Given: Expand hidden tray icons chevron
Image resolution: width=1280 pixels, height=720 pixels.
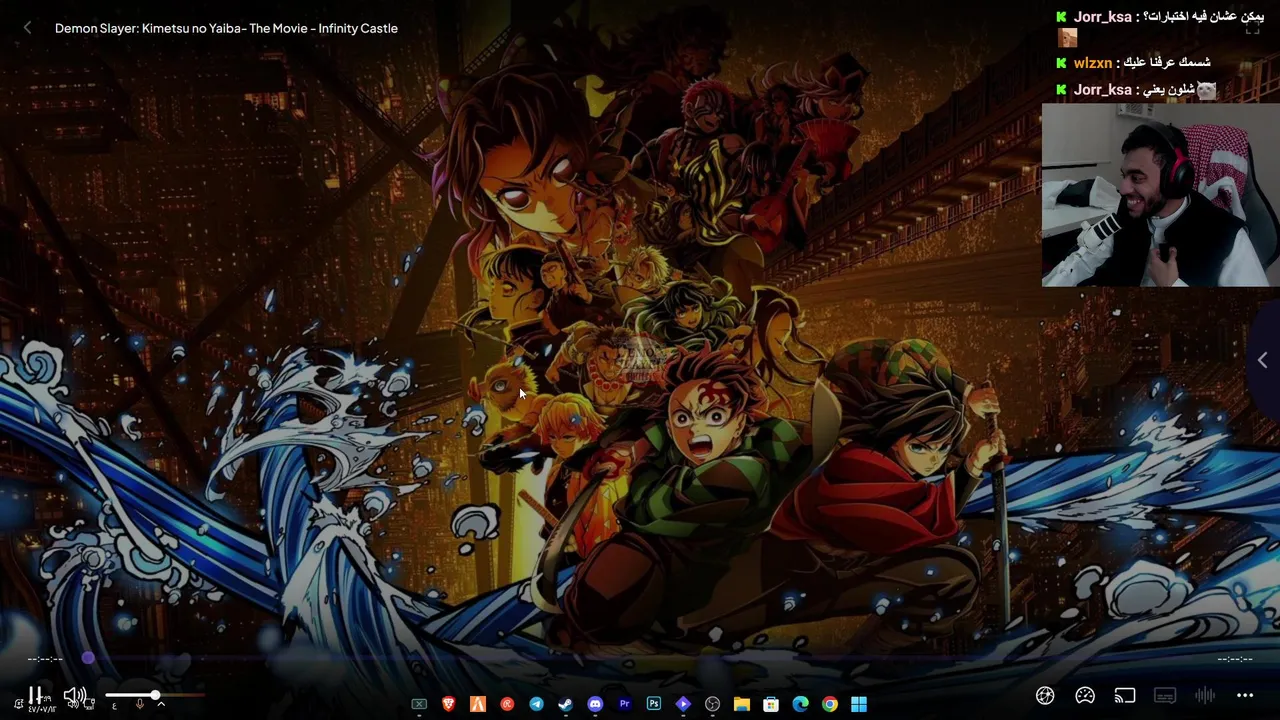Looking at the screenshot, I should coord(161,705).
